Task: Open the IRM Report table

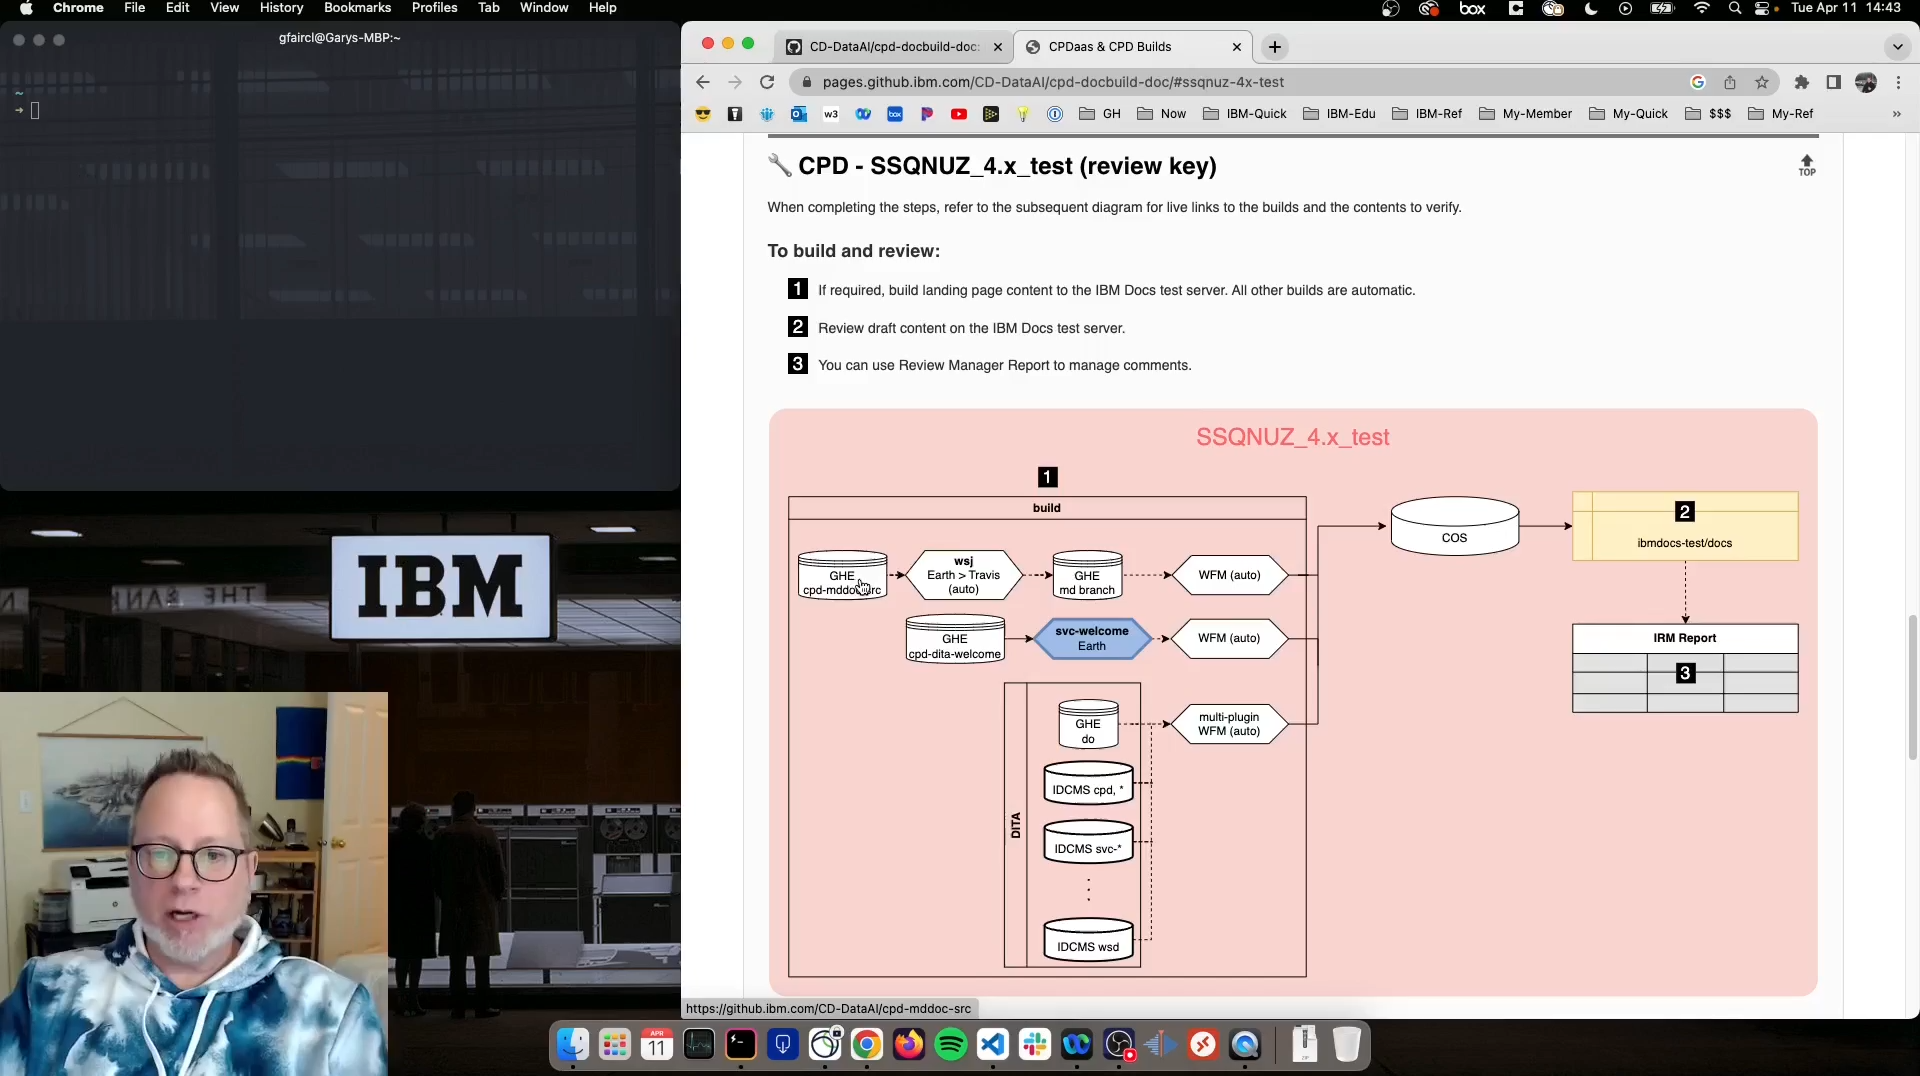Action: pos(1685,668)
